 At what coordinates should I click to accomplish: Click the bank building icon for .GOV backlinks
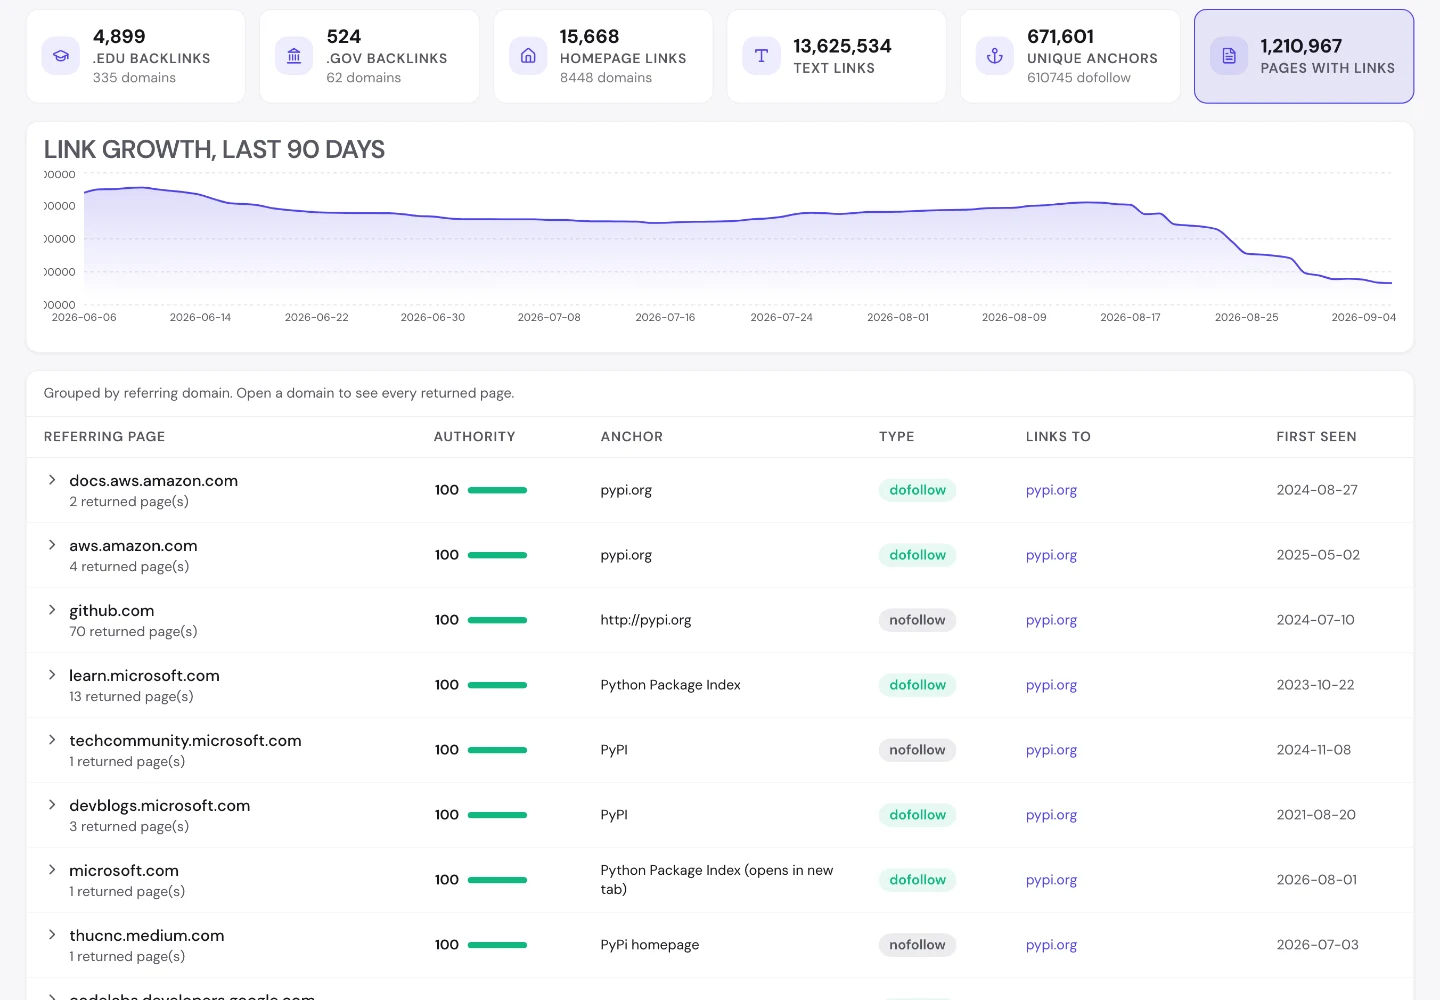pyautogui.click(x=294, y=56)
